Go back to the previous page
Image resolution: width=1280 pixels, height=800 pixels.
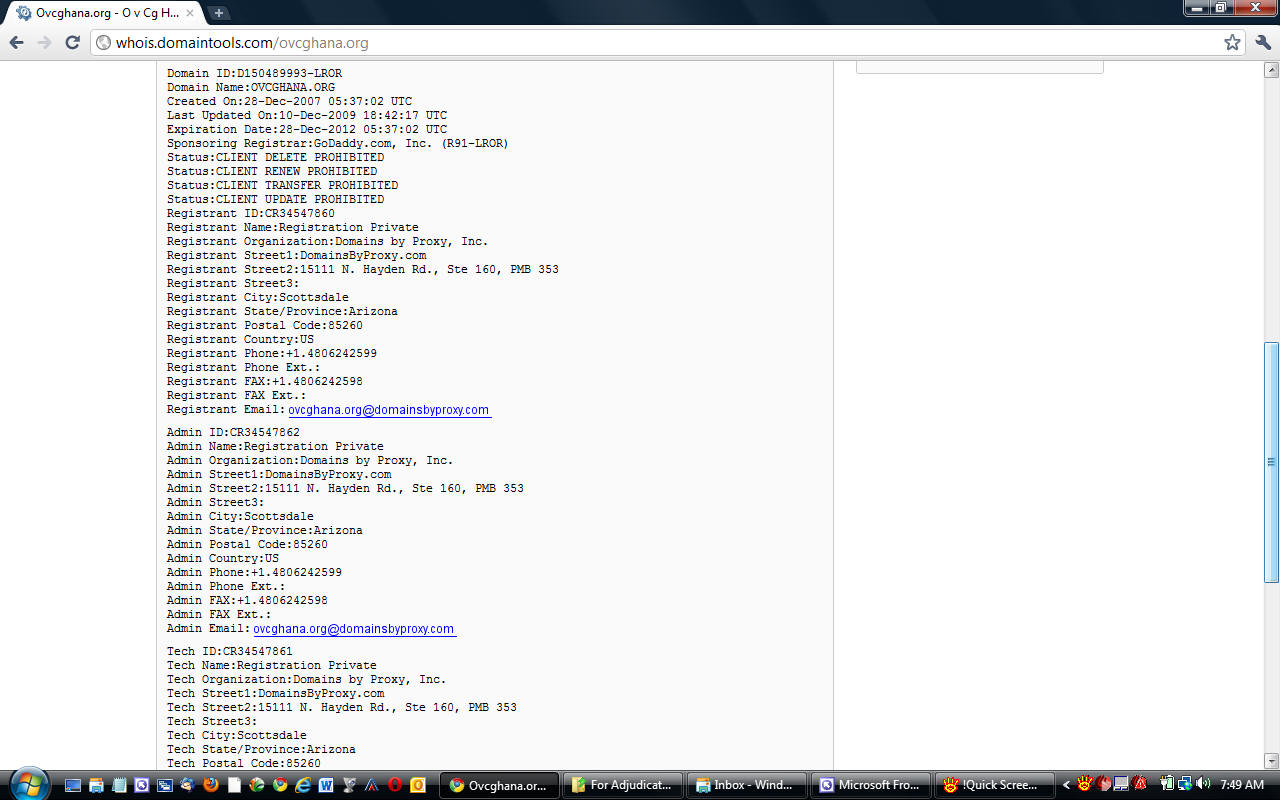click(16, 42)
